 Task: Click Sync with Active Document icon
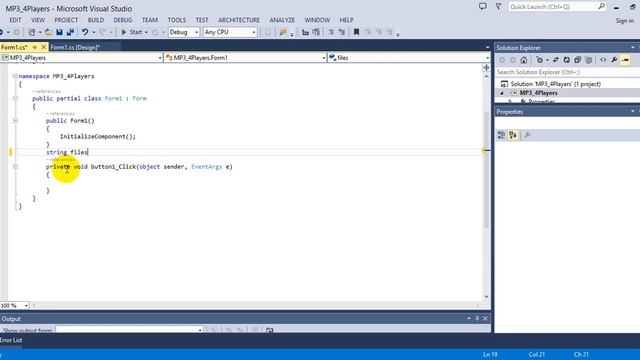(556, 60)
